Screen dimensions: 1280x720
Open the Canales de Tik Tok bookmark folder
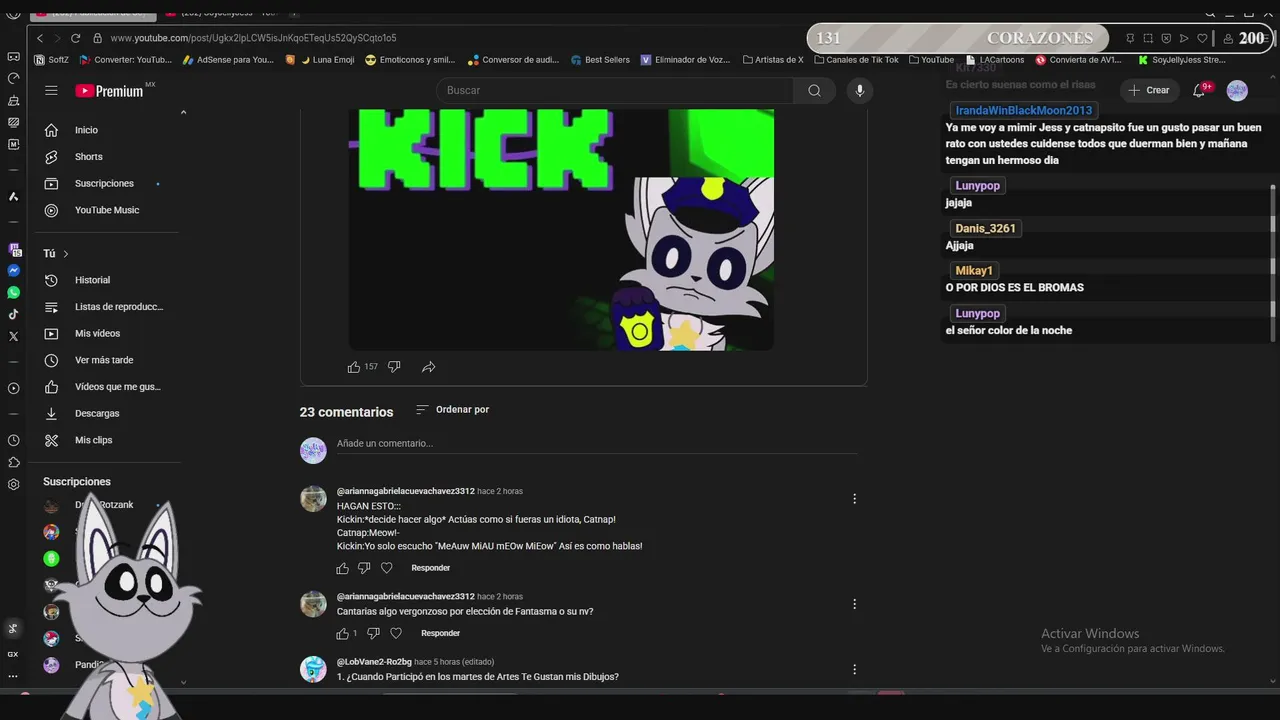coord(856,60)
